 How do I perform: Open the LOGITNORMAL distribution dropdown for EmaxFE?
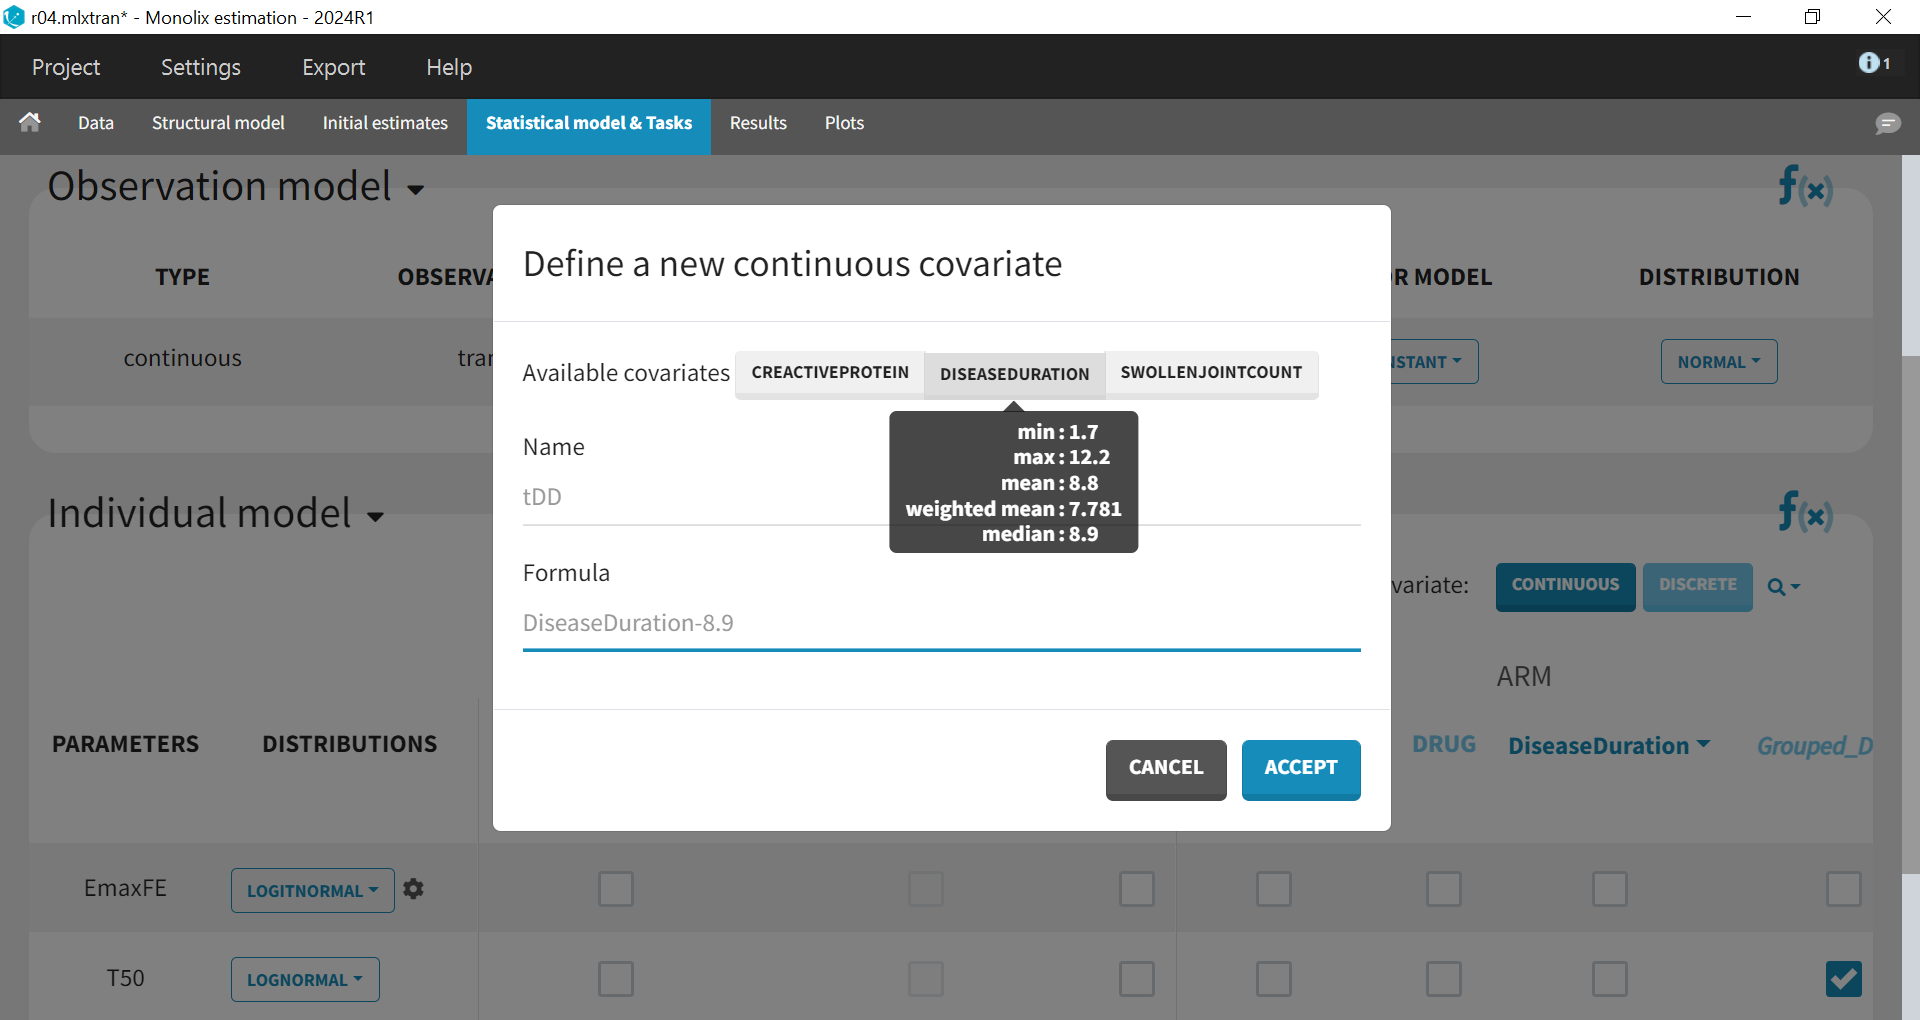point(312,890)
